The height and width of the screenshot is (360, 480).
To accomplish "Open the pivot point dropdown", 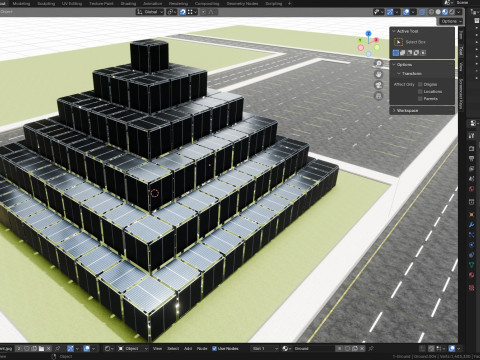I will [171, 12].
